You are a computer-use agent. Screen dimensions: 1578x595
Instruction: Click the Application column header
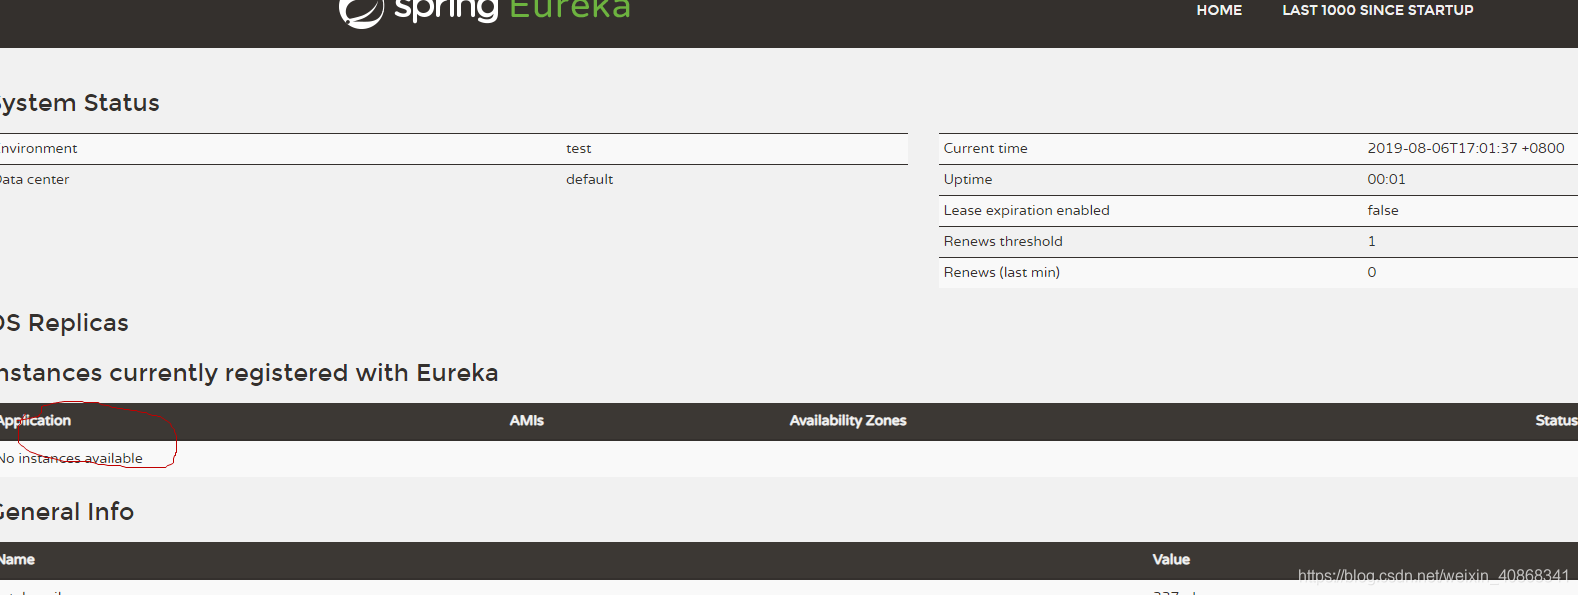pyautogui.click(x=35, y=421)
